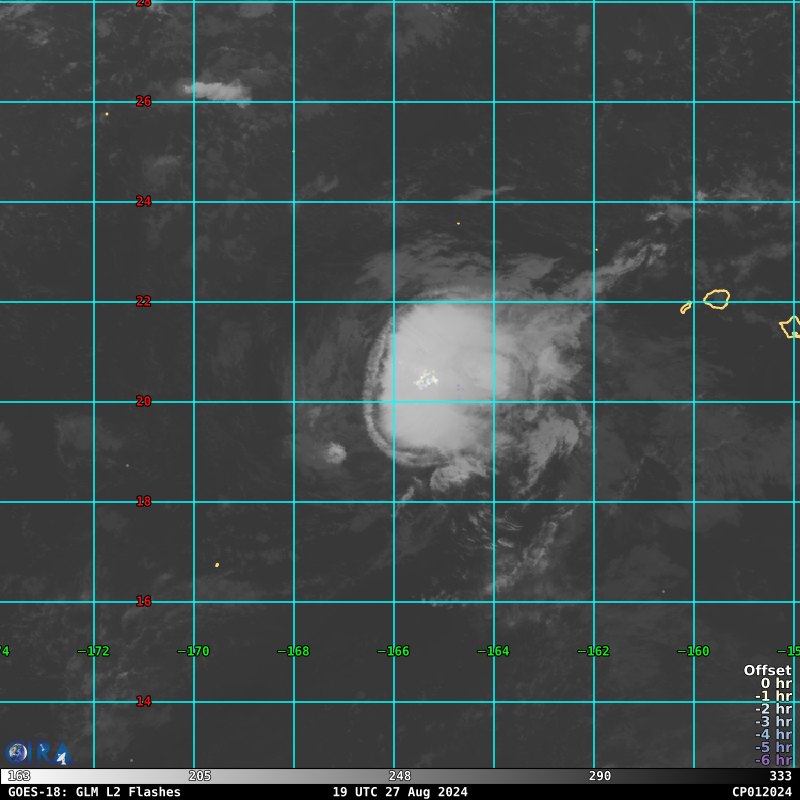Click the Offset legend heading
The image size is (800, 800).
(767, 671)
